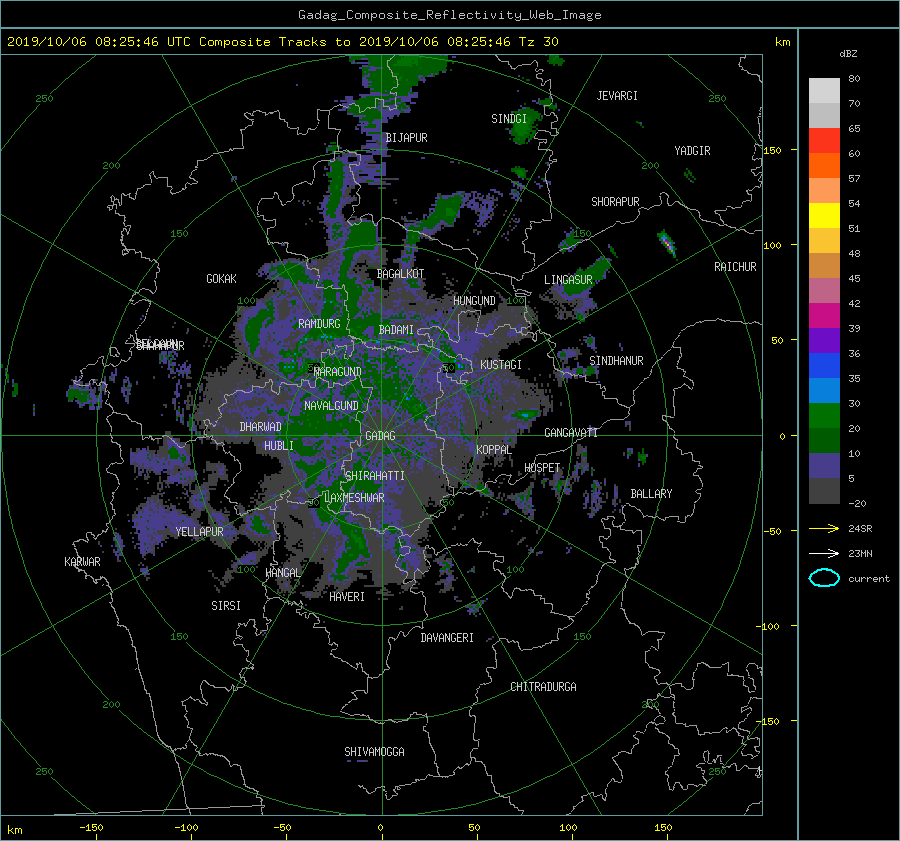Click the HOSPET city label
This screenshot has height=841, width=900.
click(542, 468)
